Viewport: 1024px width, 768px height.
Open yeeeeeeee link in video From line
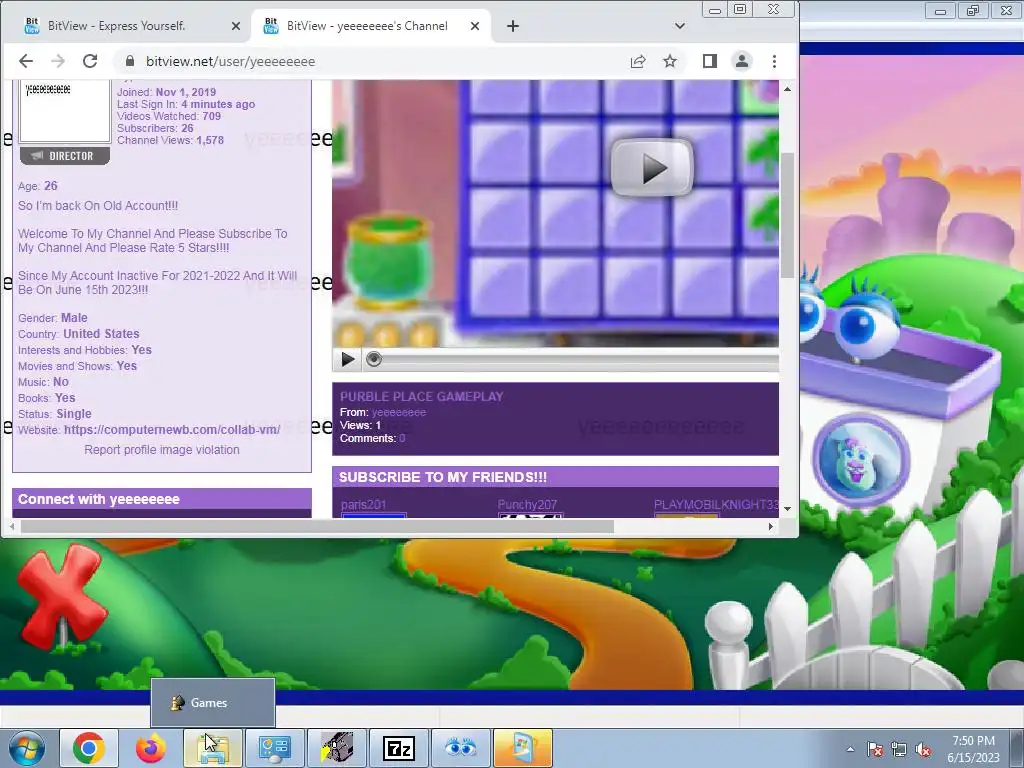coord(398,412)
